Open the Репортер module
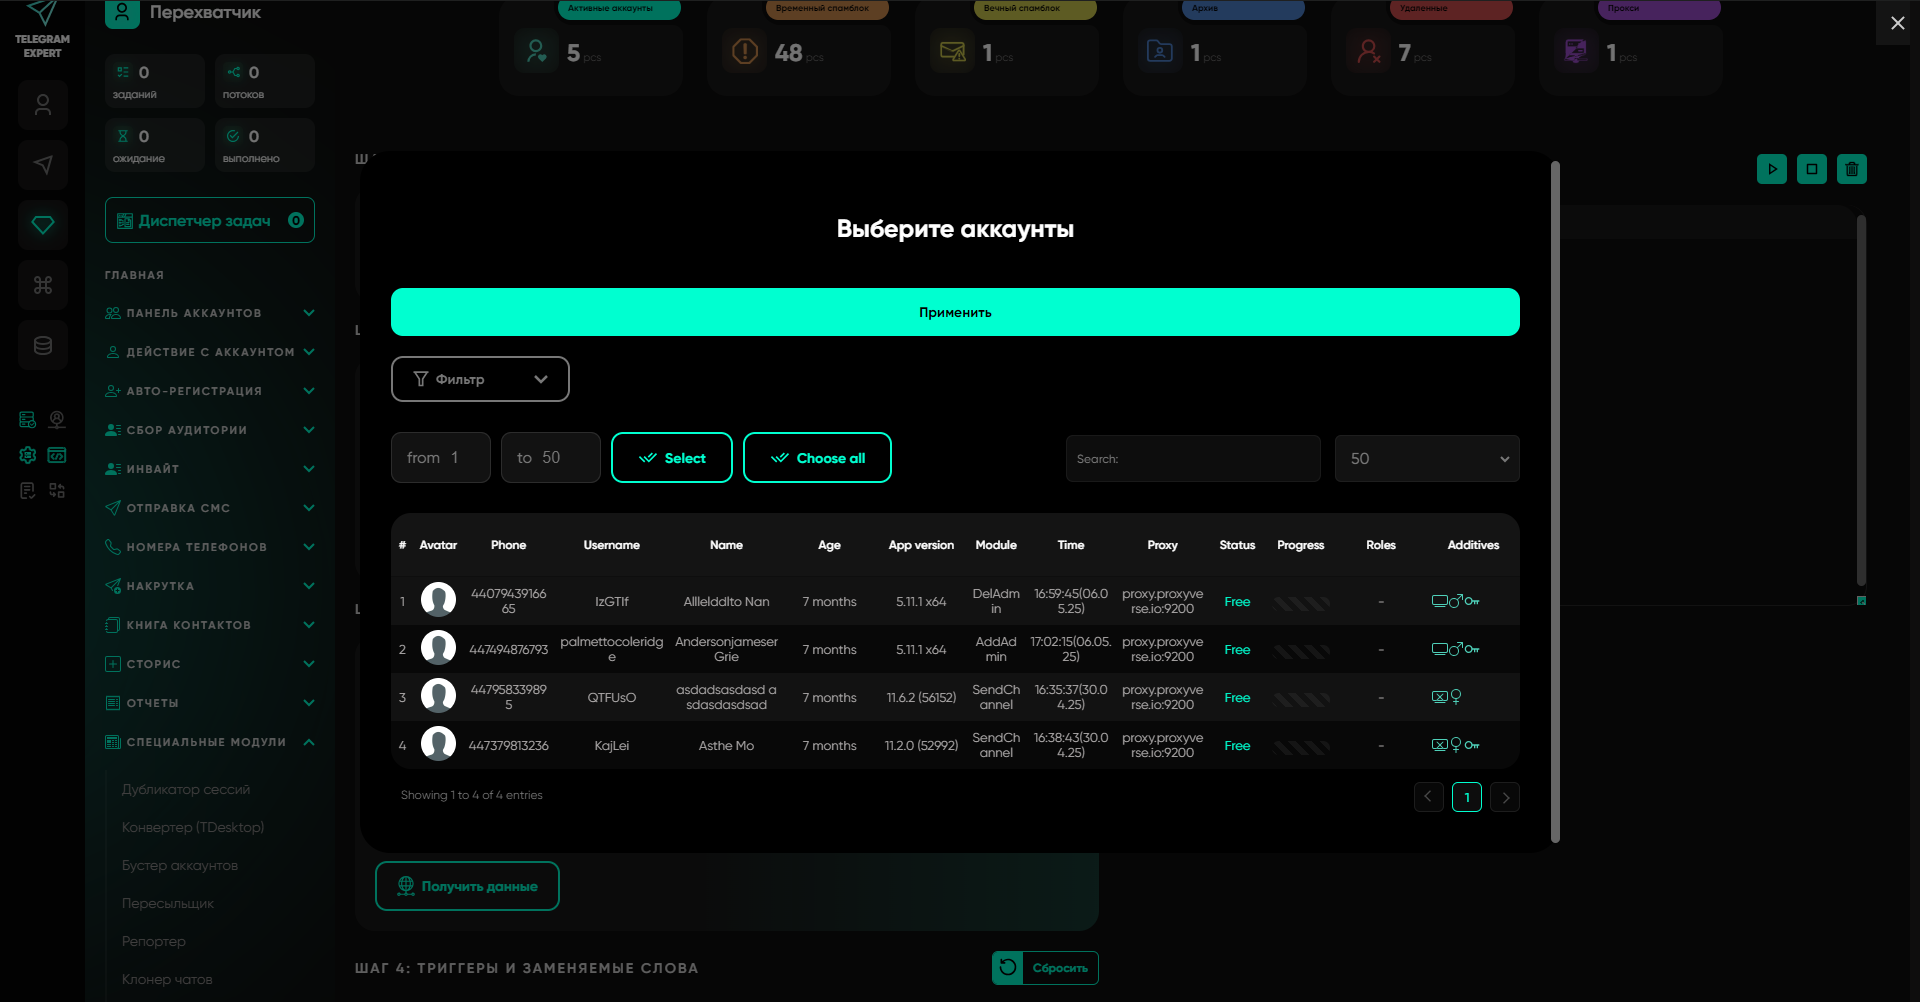1920x1002 pixels. pyautogui.click(x=154, y=941)
